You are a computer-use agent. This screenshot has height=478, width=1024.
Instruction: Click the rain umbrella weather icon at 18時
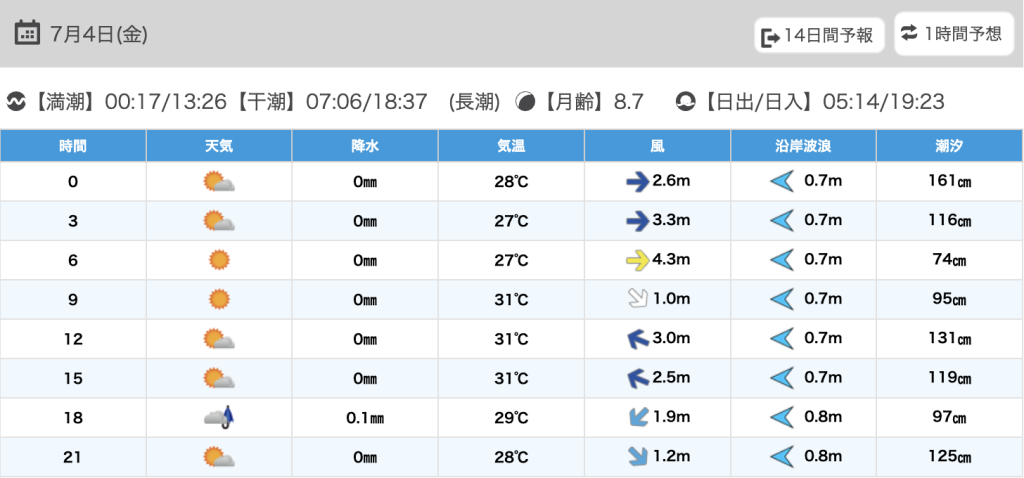pos(219,417)
